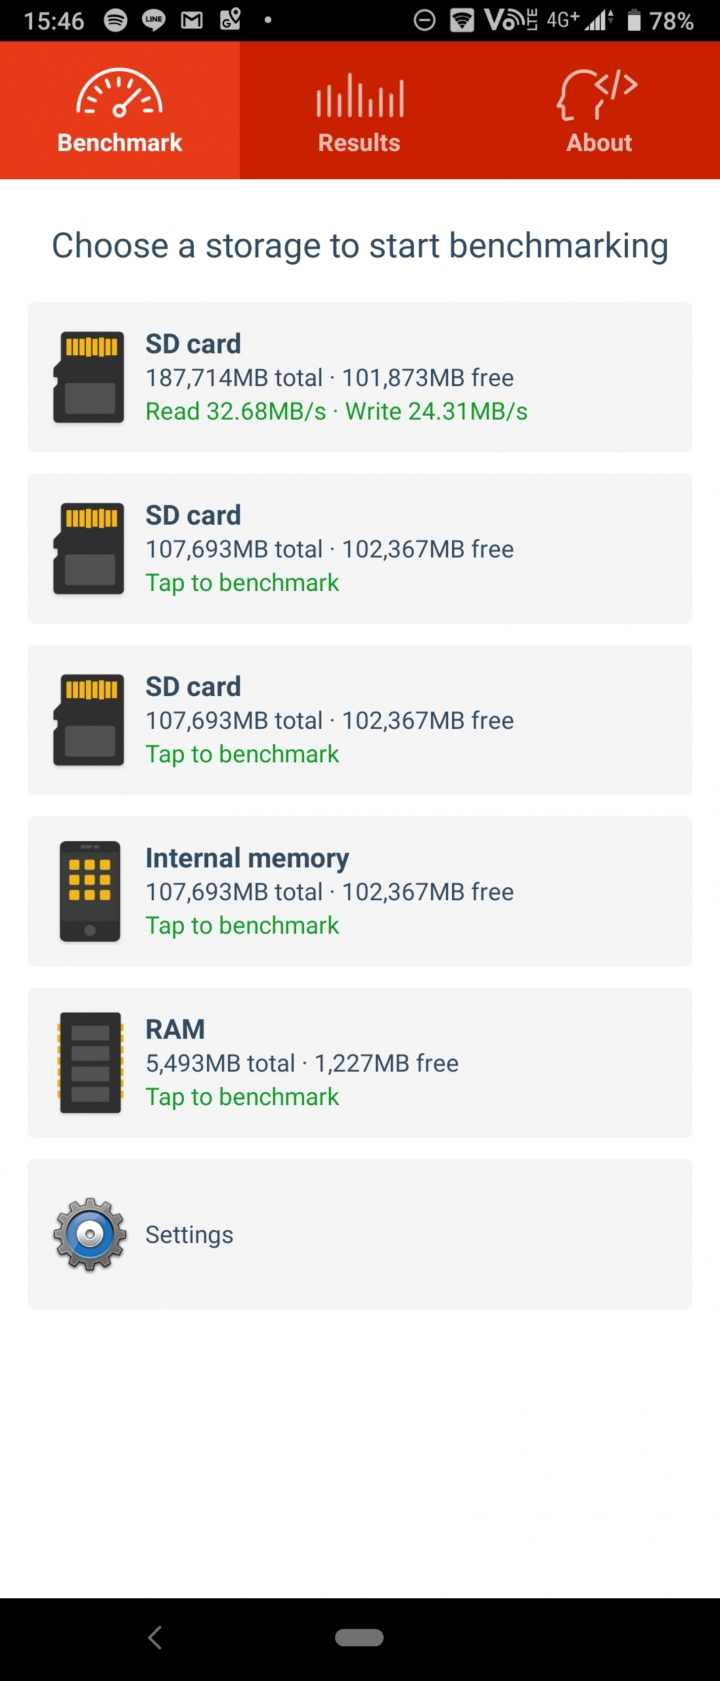720x1681 pixels.
Task: Tap the Internal memory phone icon
Action: tap(89, 891)
